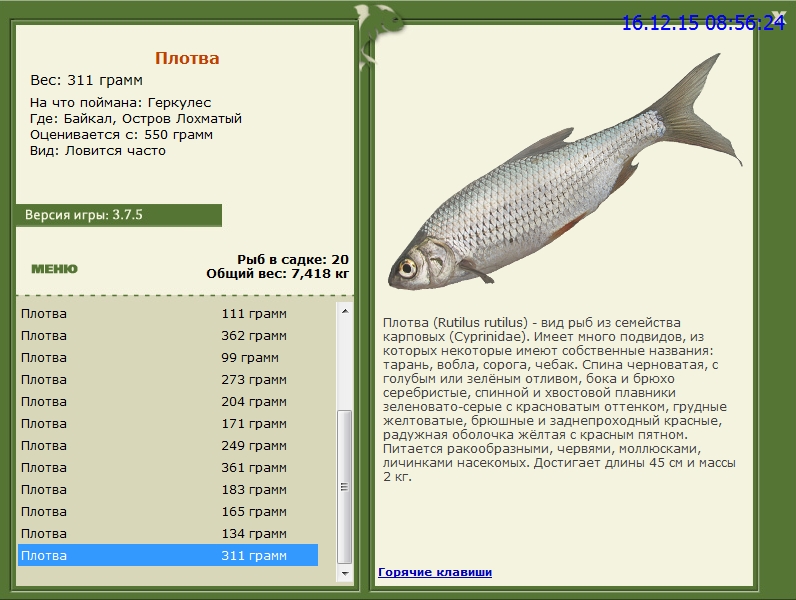
Task: Select the Плотва 361 грамм entry
Action: 168,468
